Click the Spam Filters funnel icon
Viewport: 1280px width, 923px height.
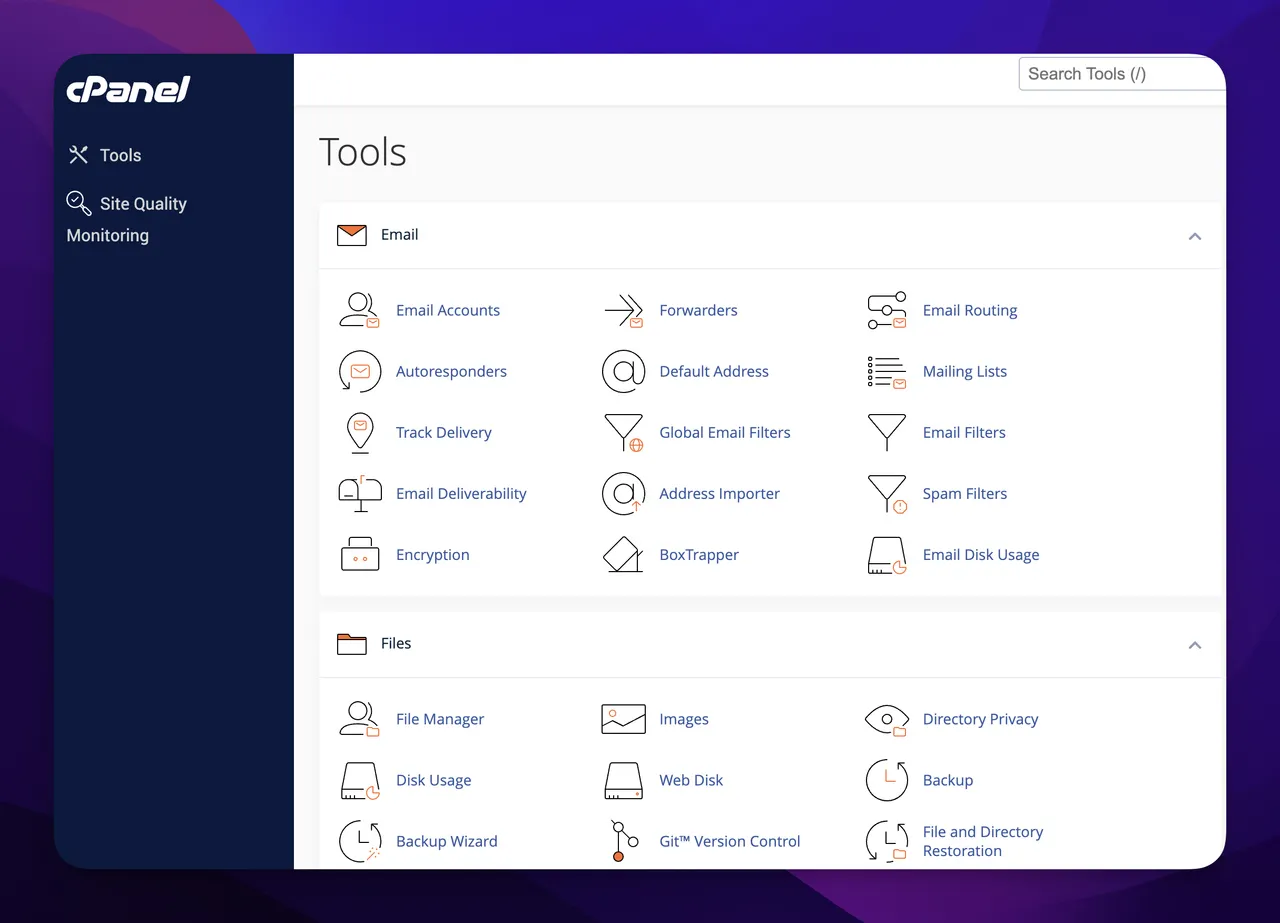(x=887, y=494)
